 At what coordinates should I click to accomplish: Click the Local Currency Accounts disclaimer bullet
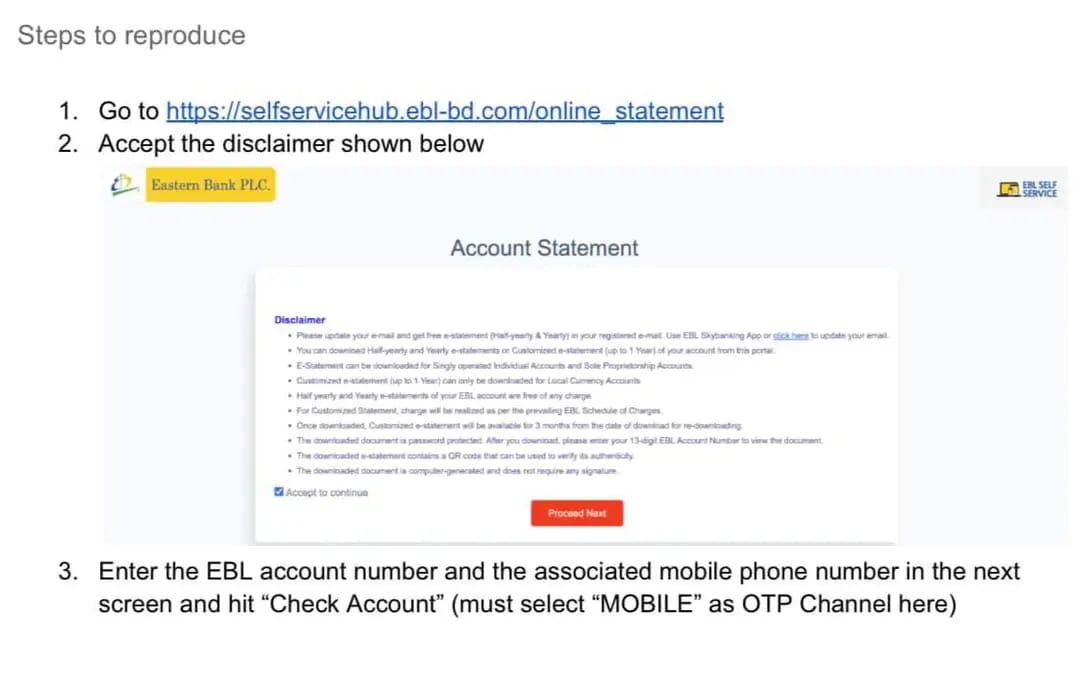pos(468,380)
